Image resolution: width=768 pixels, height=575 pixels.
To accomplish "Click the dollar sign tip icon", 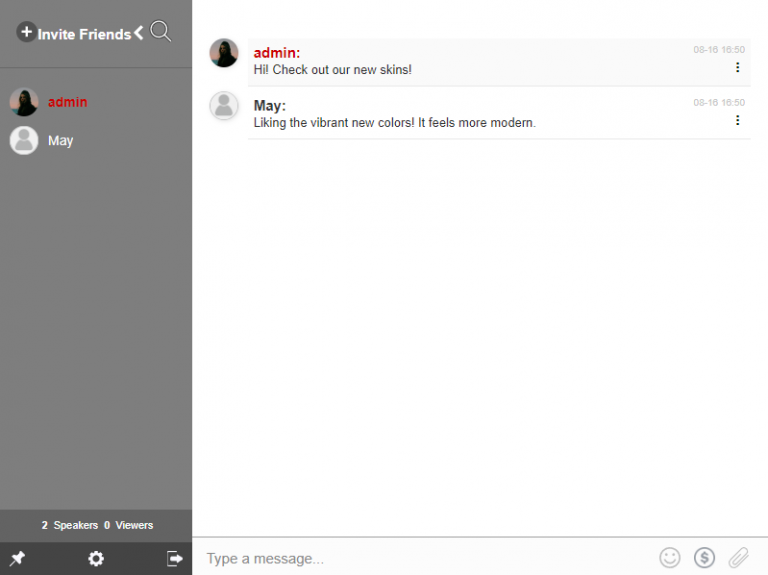I will click(704, 558).
